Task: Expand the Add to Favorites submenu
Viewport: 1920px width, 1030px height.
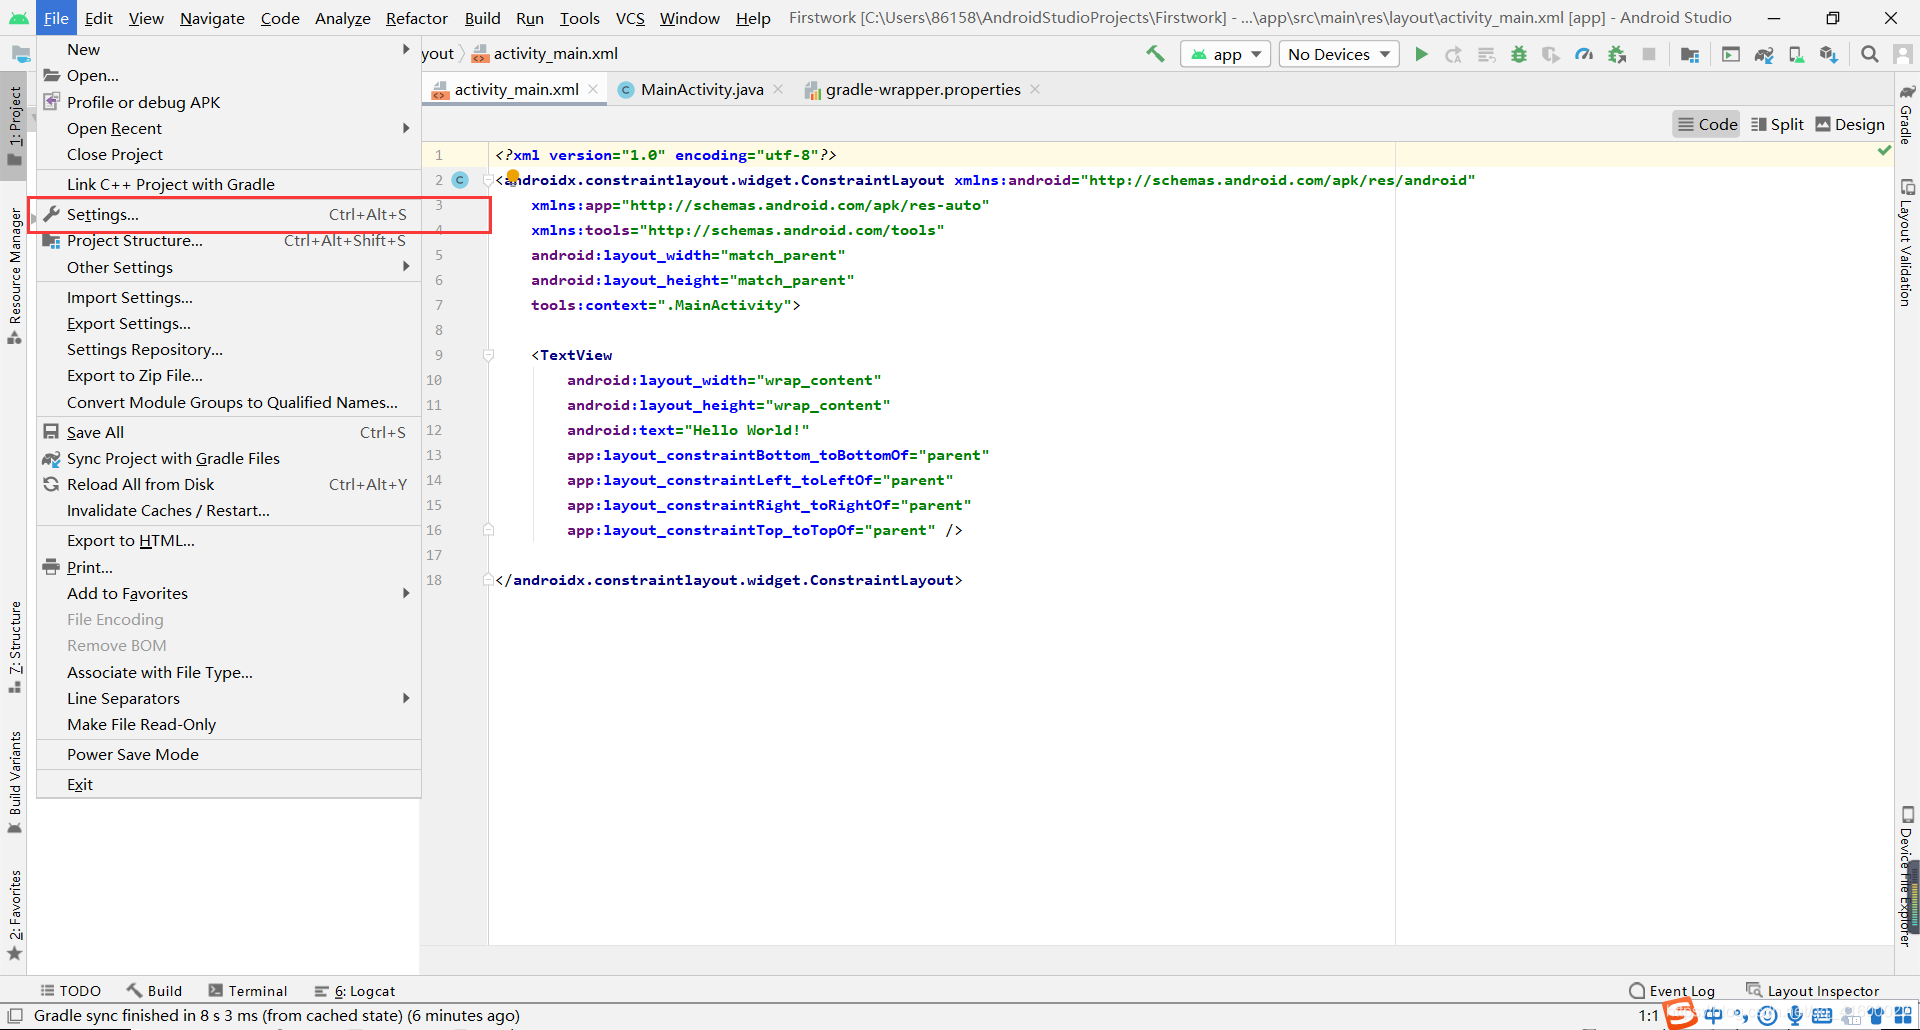Action: click(x=229, y=593)
